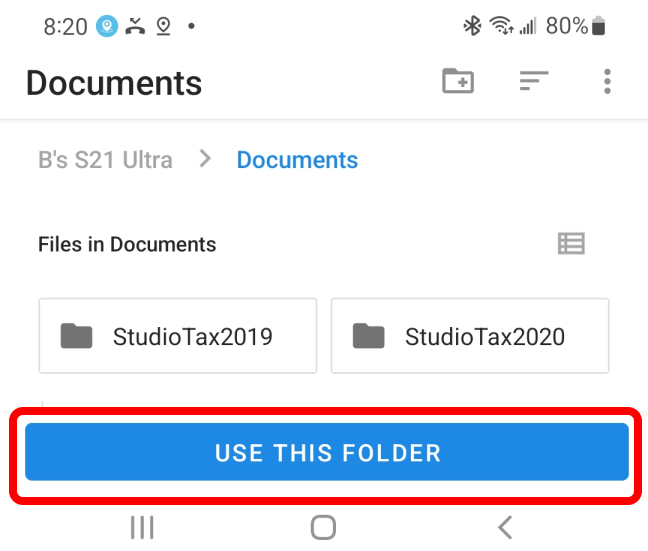Tap the USE THIS FOLDER button
648x551 pixels.
[327, 452]
